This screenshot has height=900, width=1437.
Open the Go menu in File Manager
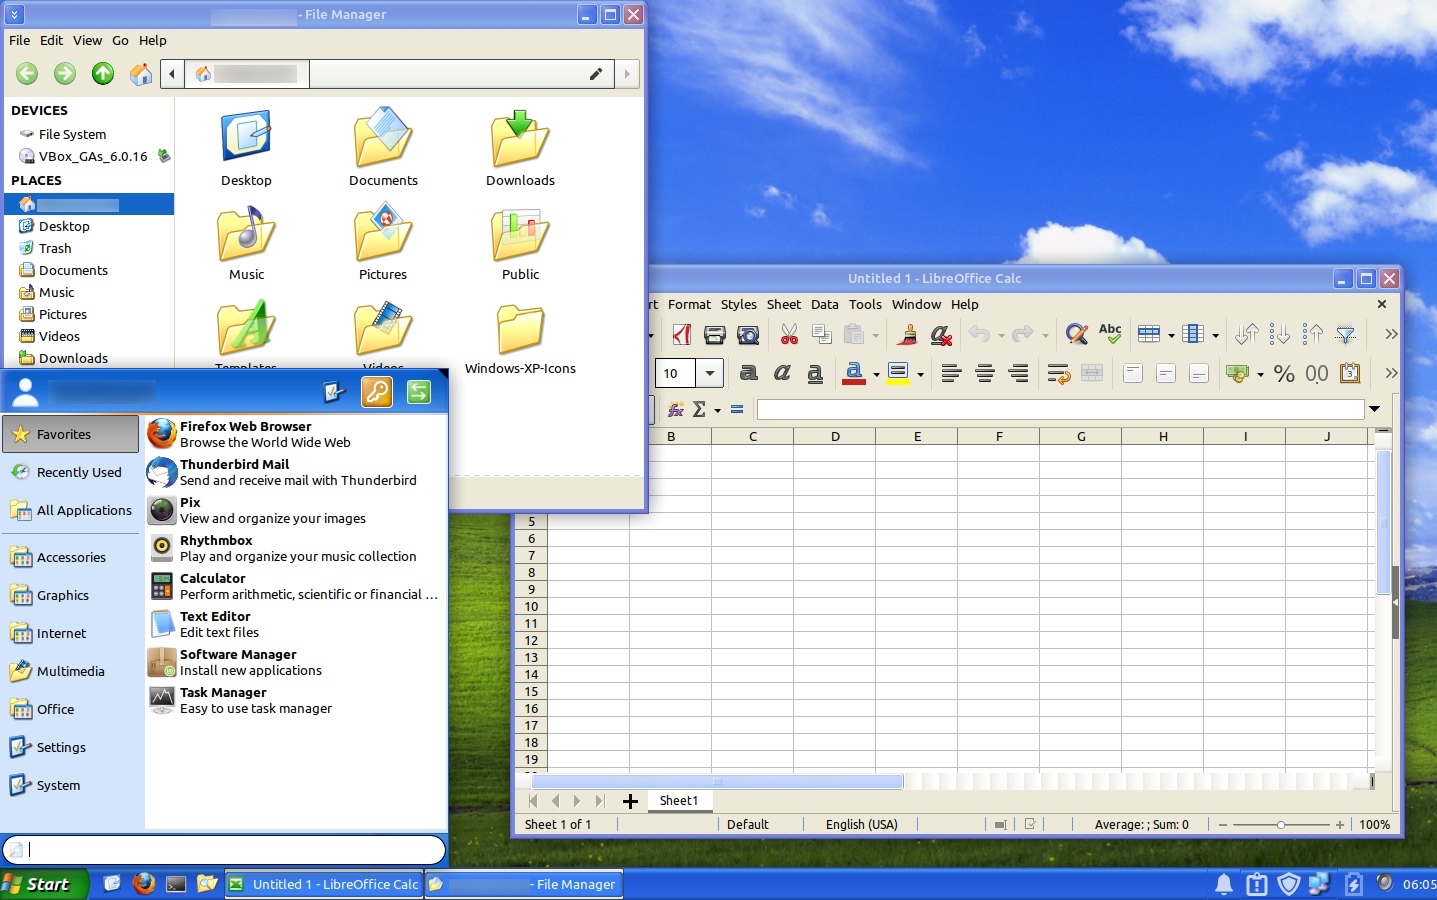pos(120,41)
